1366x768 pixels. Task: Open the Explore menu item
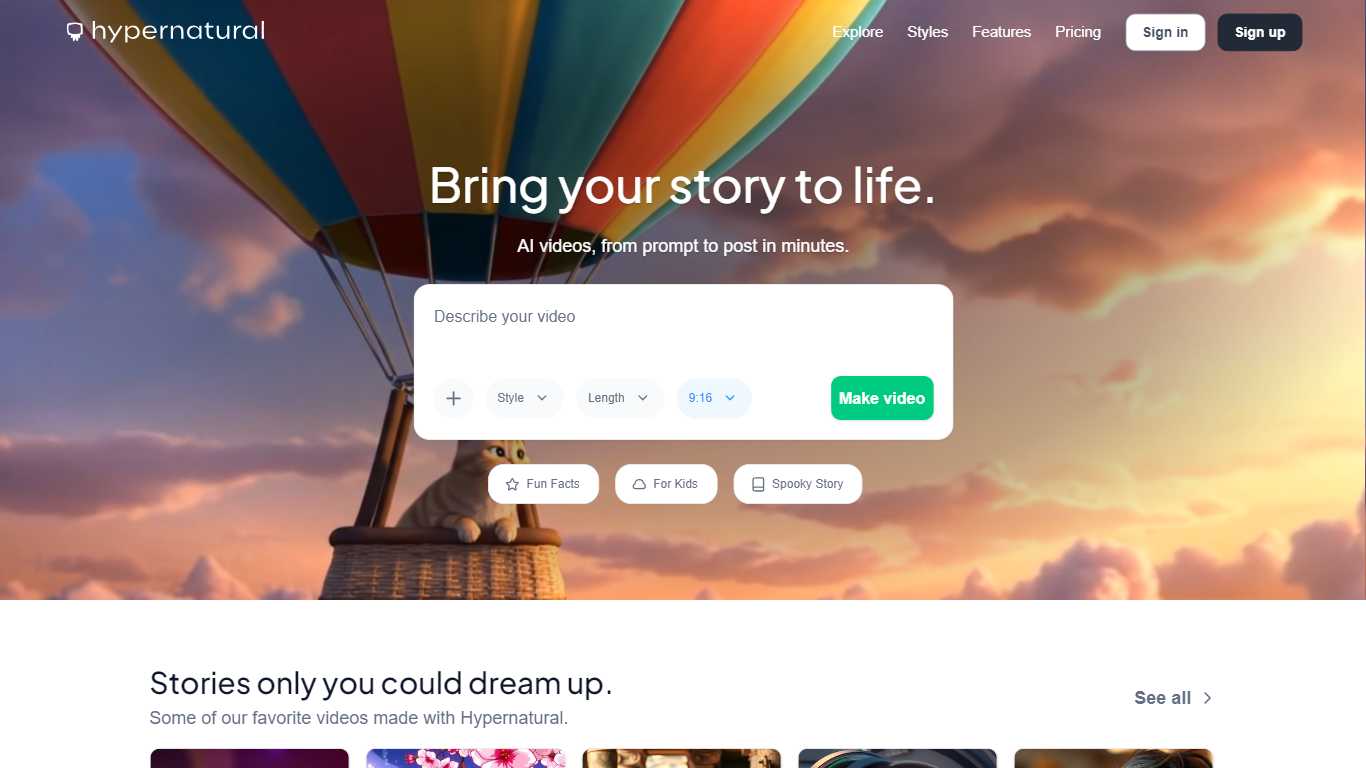coord(858,32)
